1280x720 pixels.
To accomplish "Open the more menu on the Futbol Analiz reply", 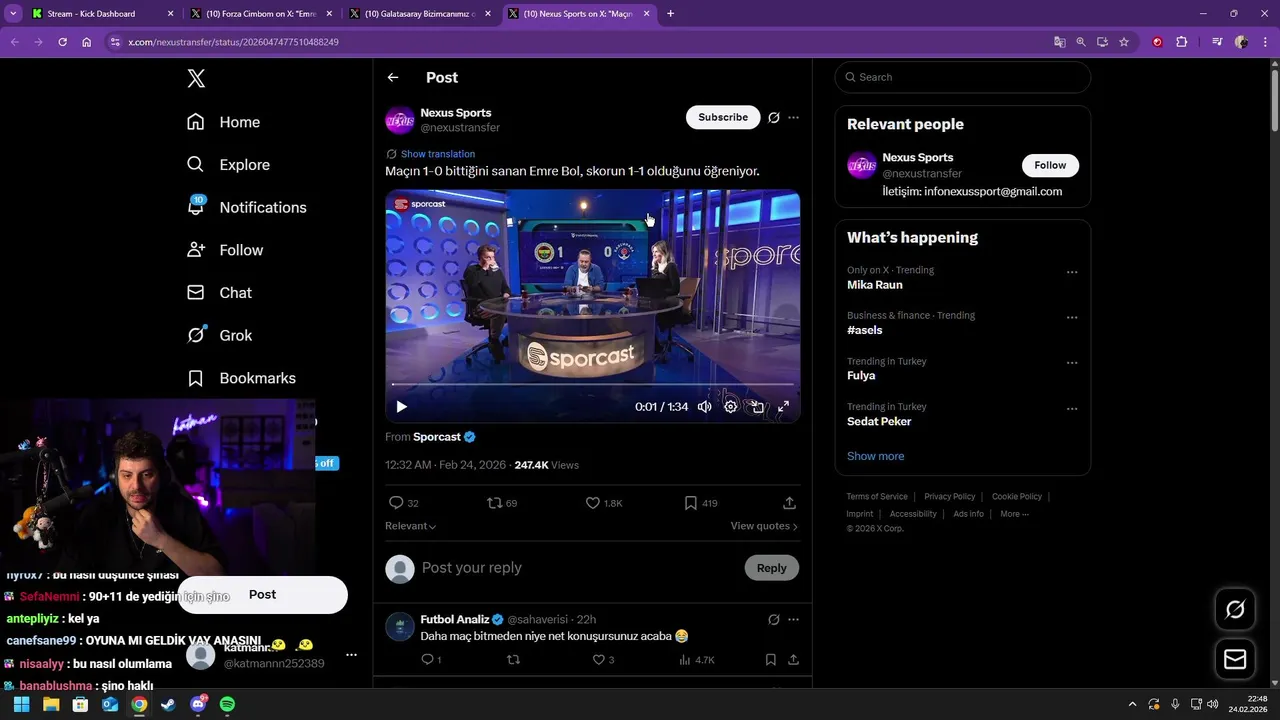I will (x=793, y=620).
